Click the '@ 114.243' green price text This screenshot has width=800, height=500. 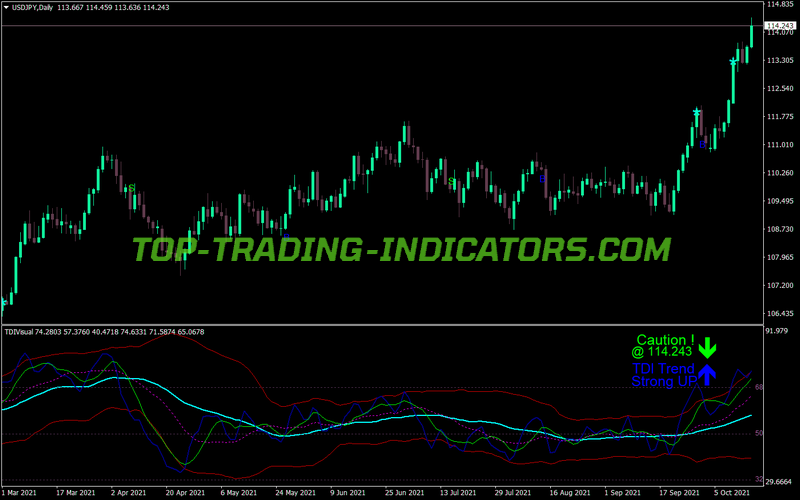[x=662, y=352]
